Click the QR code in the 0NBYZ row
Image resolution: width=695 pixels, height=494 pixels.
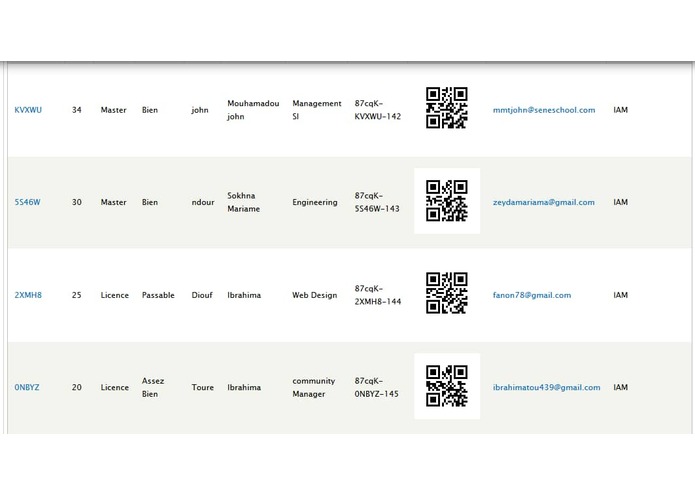[x=447, y=385]
